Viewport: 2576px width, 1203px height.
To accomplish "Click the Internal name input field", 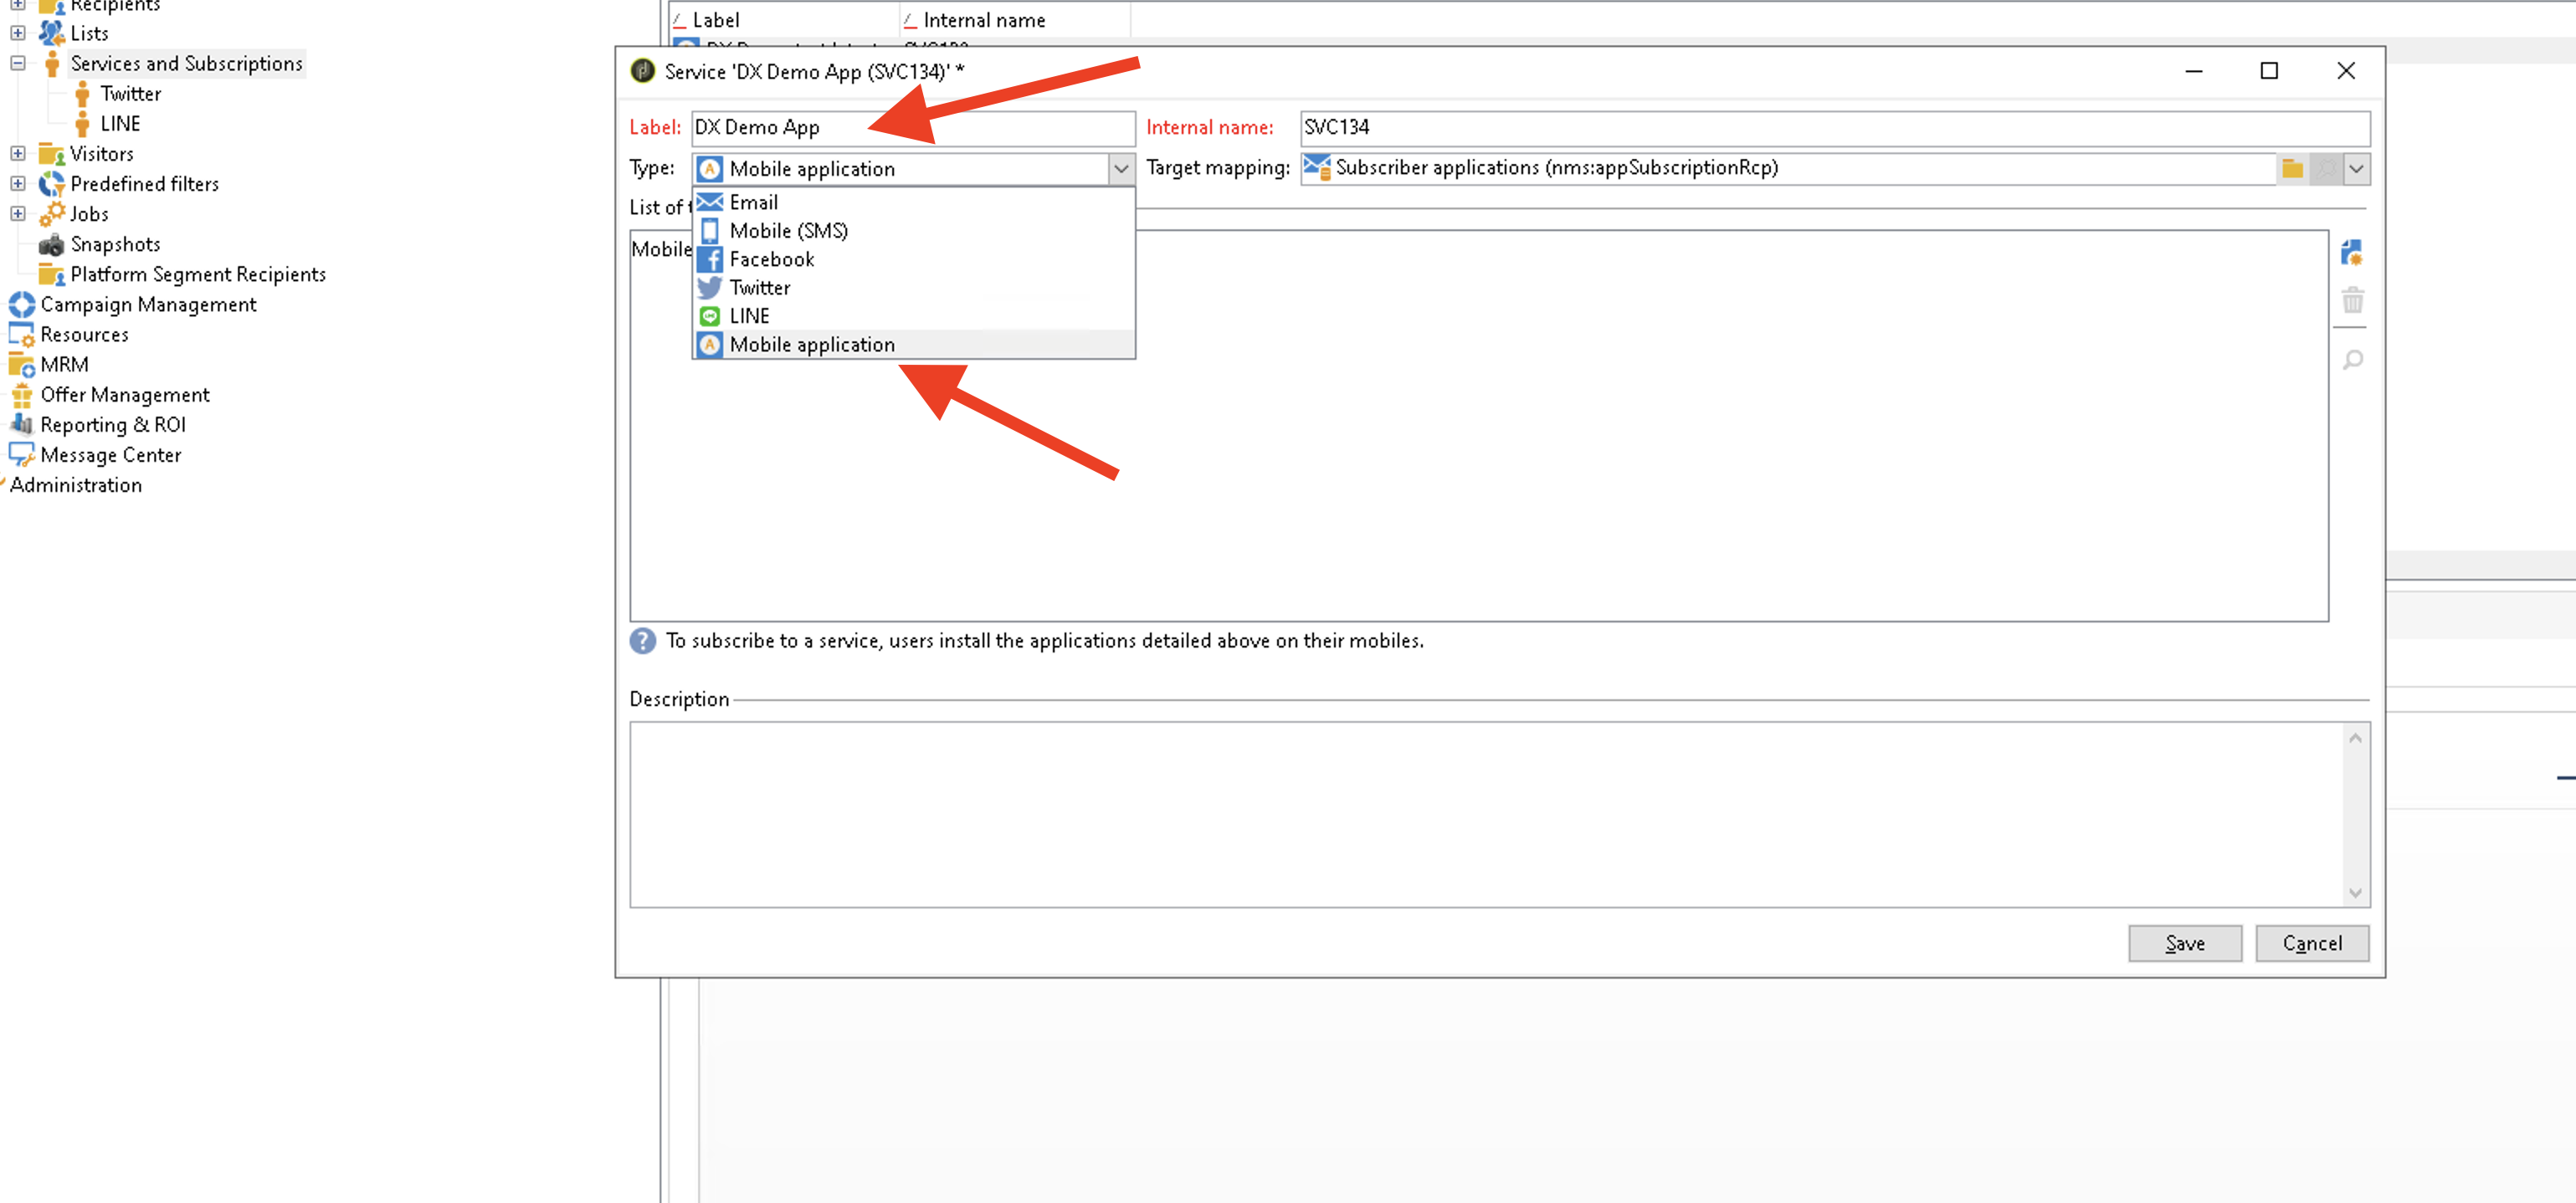I will pyautogui.click(x=1835, y=128).
